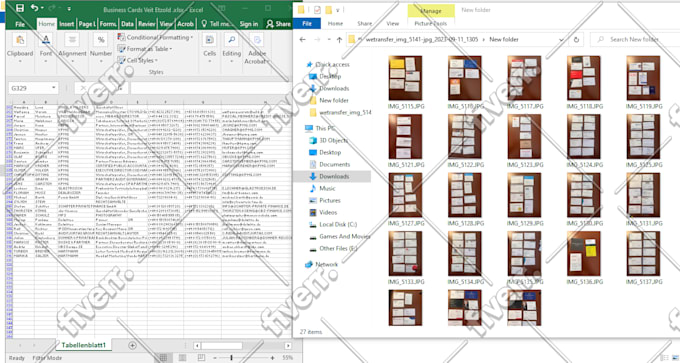680x363 pixels.
Task: Click the Refresh button beside the address bar
Action: pos(576,39)
